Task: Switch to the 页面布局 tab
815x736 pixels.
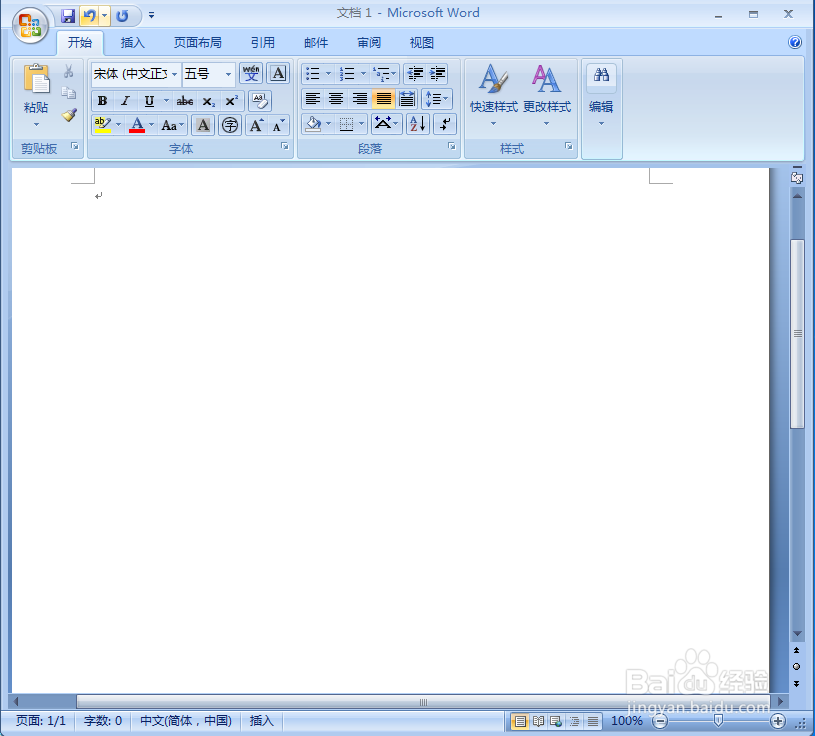Action: 198,43
